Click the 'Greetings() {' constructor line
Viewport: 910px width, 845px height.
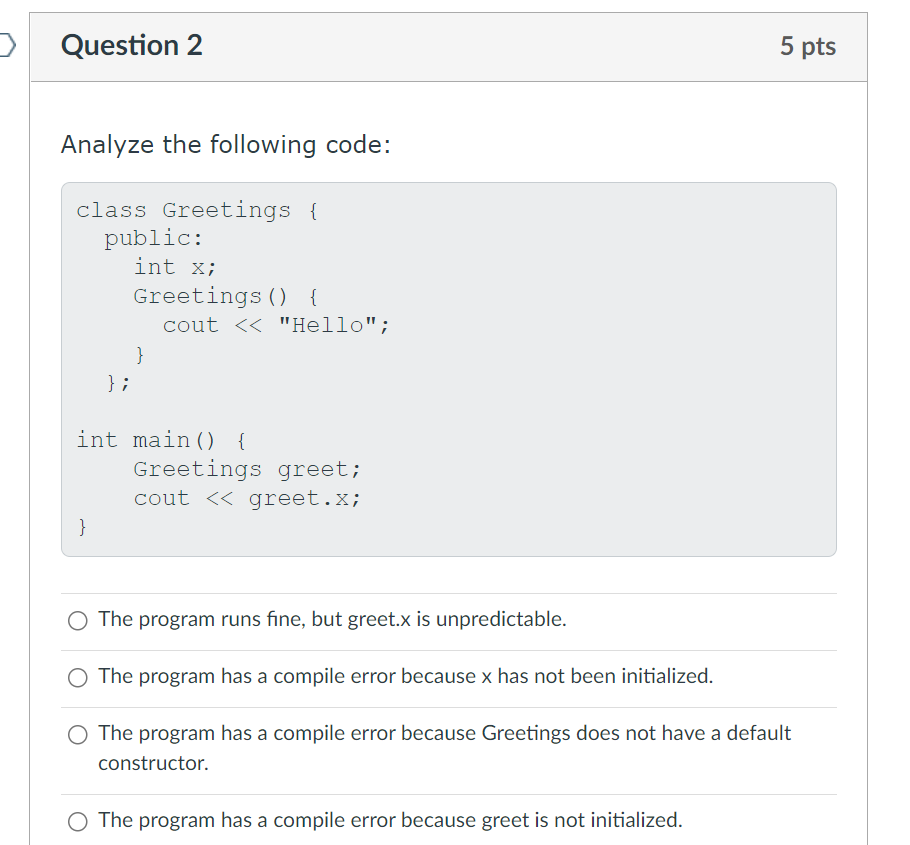coord(226,297)
